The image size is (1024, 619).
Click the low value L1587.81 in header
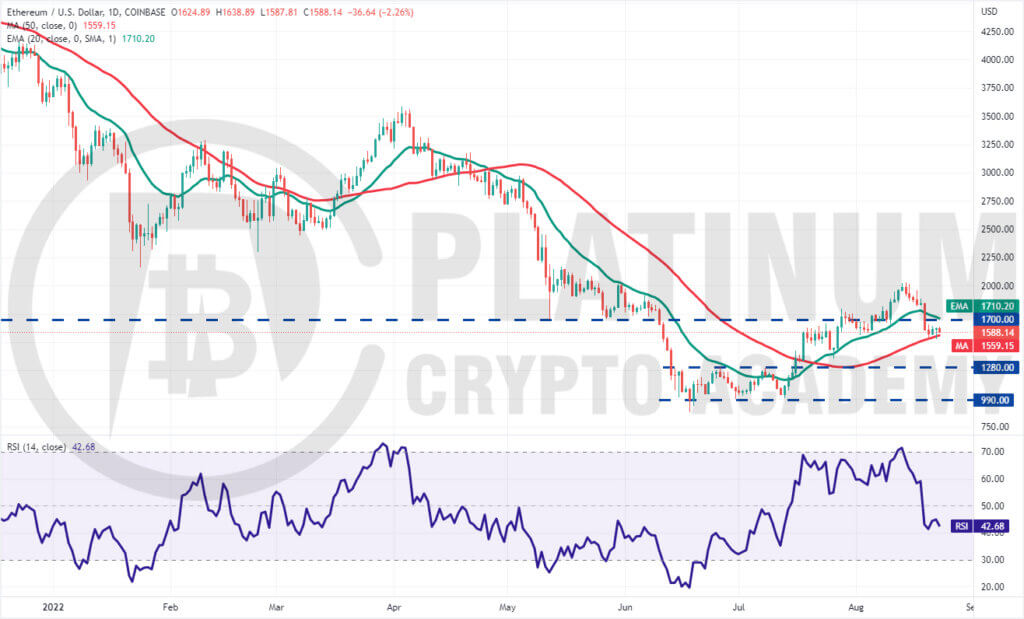point(279,12)
